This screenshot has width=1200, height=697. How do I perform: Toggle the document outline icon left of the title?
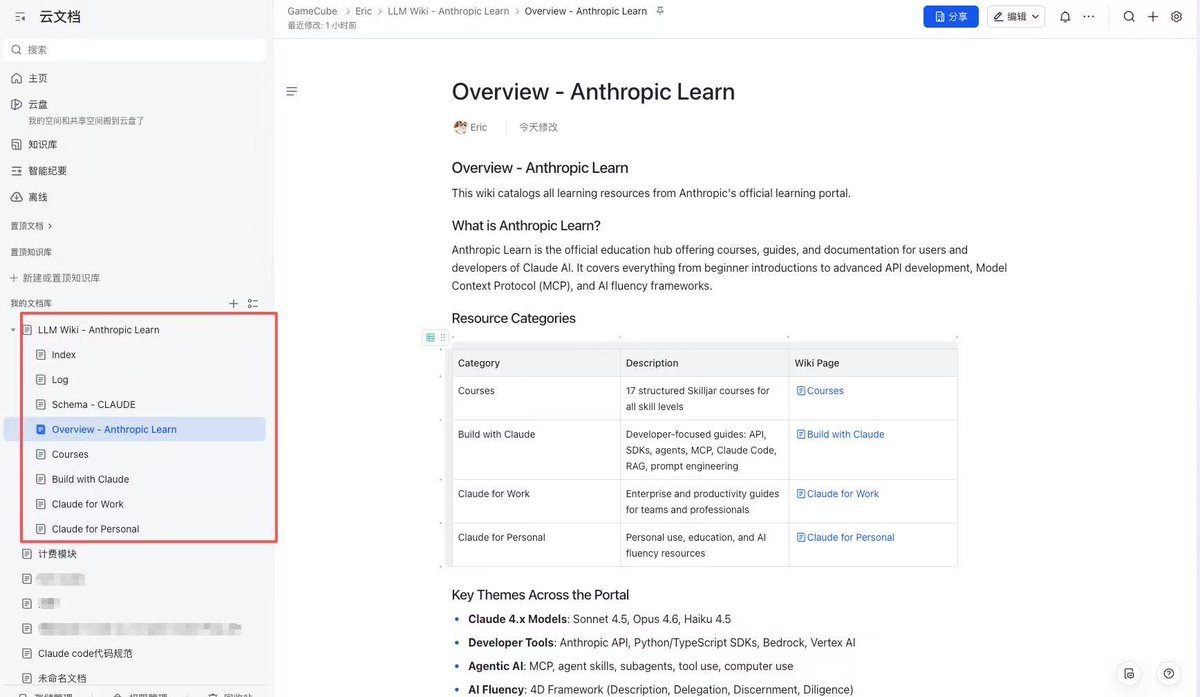(292, 91)
